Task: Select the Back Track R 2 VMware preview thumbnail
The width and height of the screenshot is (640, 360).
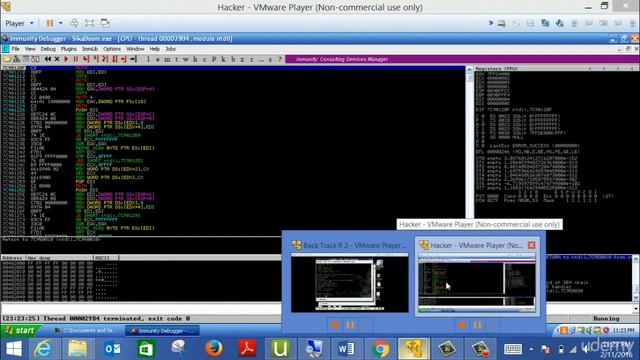Action: coord(349,283)
